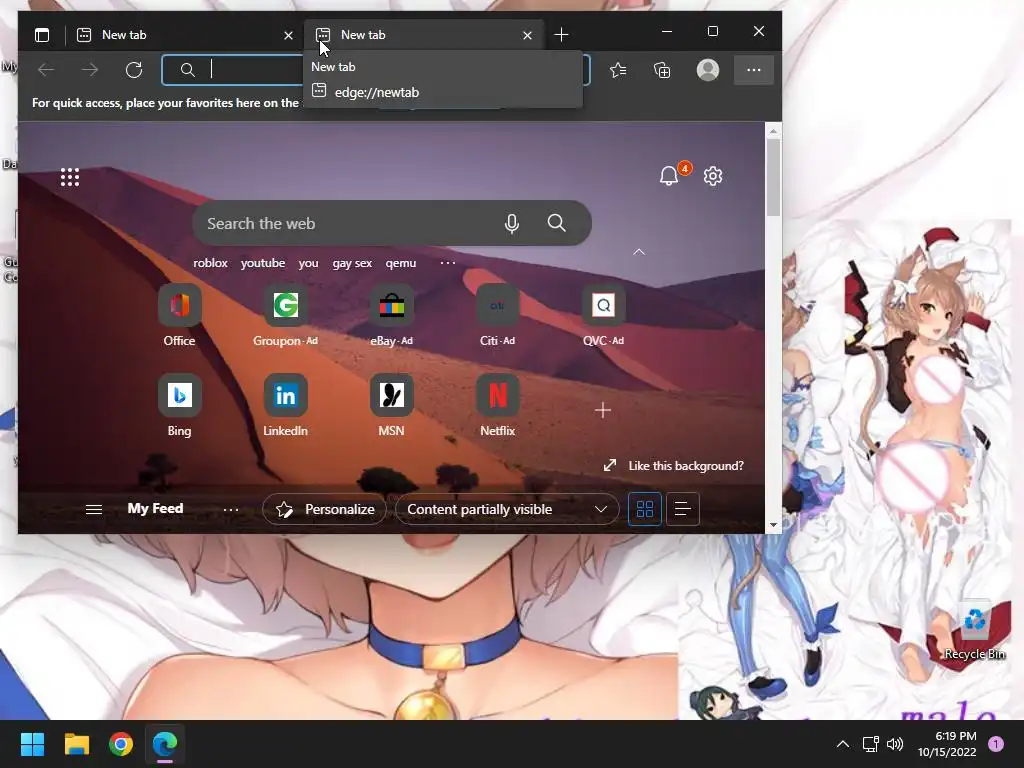Open the LinkedIn quick link
Screen dimensions: 1024x768
285,406
